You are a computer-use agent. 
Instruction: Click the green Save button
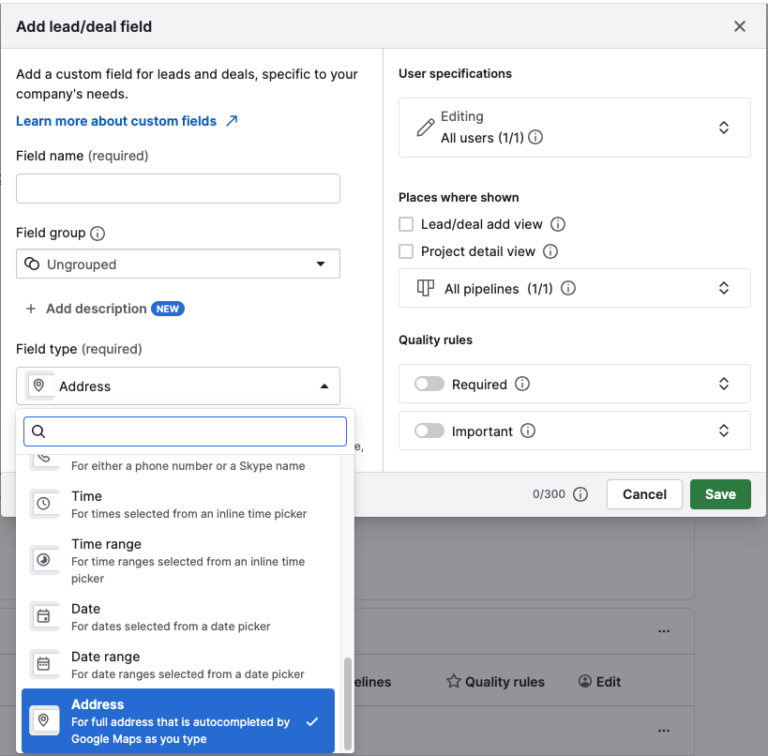pyautogui.click(x=720, y=494)
